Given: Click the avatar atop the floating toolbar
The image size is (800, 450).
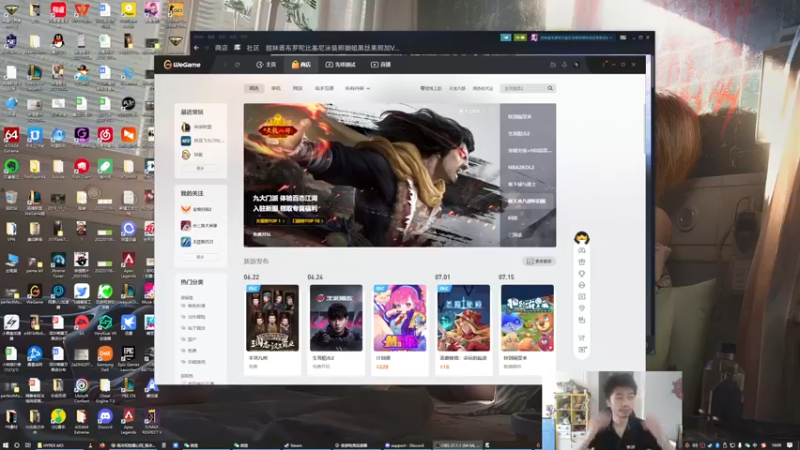Looking at the screenshot, I should pyautogui.click(x=582, y=238).
